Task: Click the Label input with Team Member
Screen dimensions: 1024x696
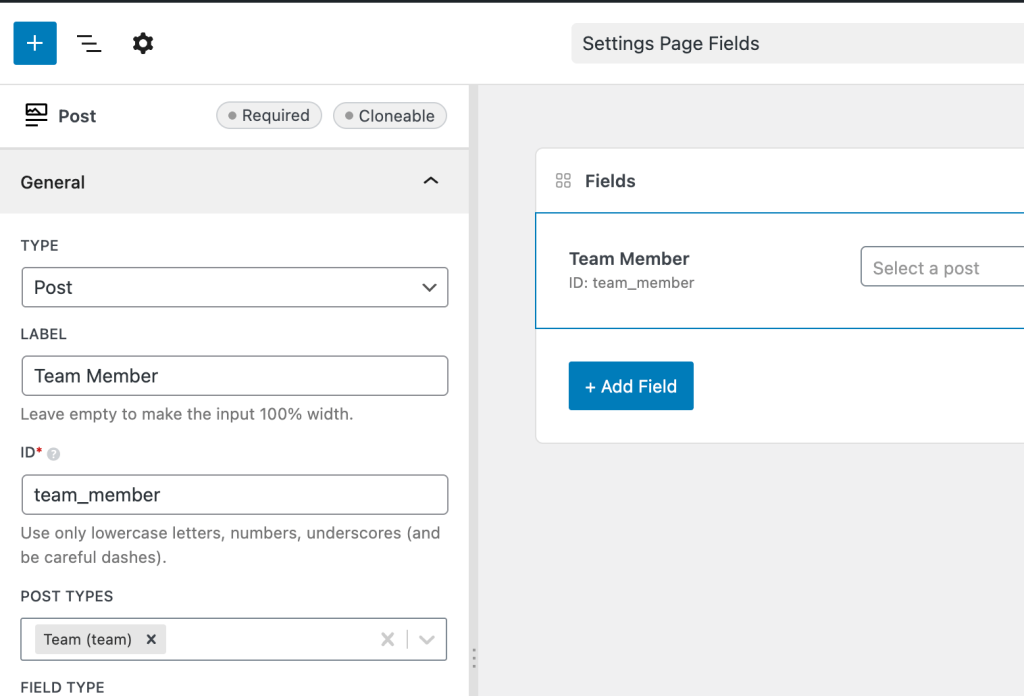Action: tap(234, 376)
